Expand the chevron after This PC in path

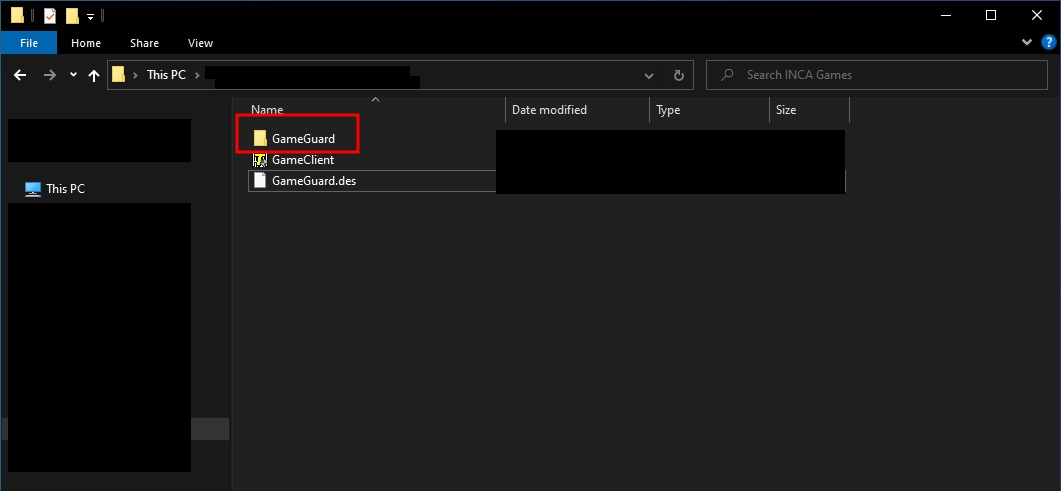[x=197, y=75]
